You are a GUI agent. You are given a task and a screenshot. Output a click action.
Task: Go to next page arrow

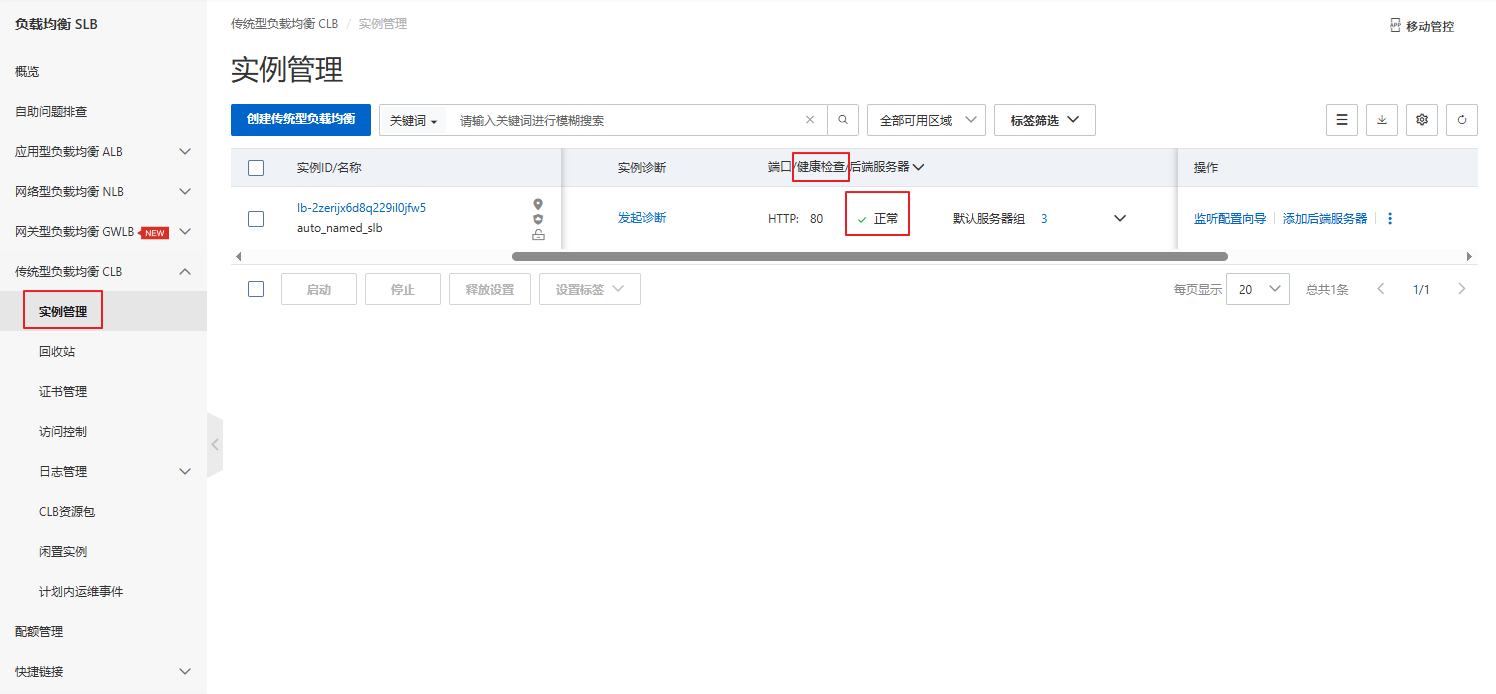click(x=1462, y=289)
